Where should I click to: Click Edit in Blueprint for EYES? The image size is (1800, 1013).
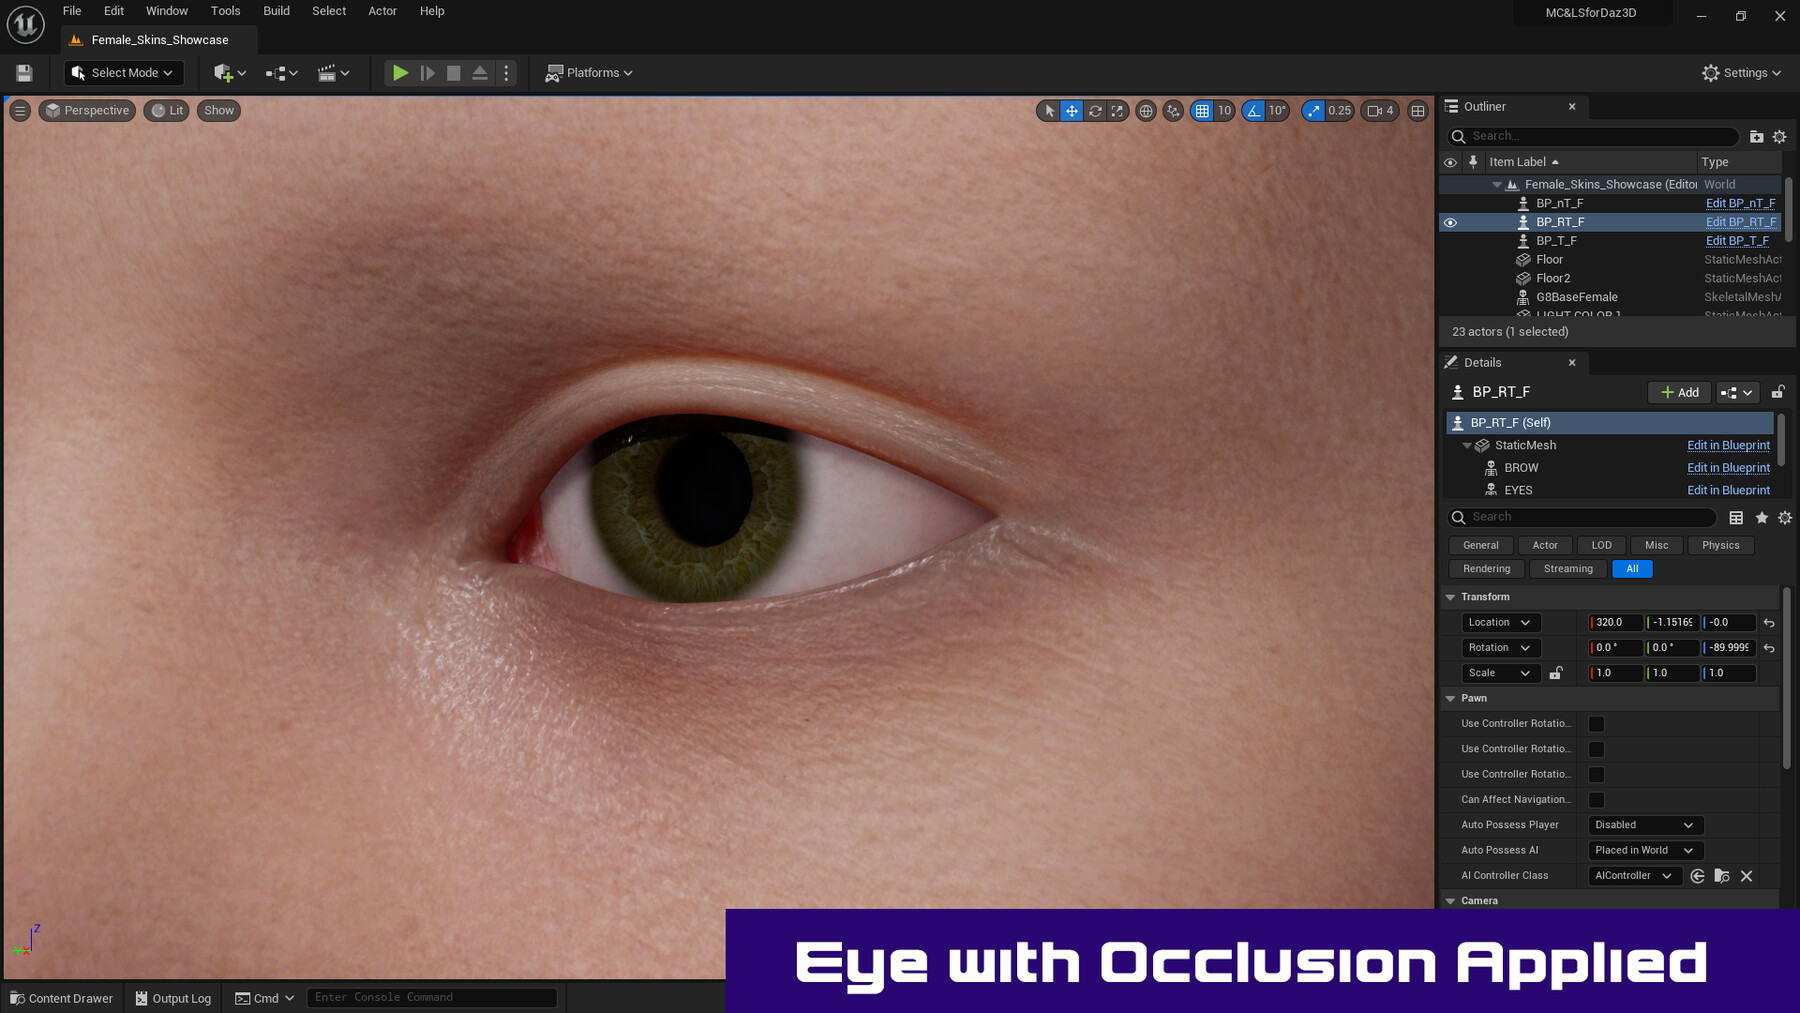1728,489
